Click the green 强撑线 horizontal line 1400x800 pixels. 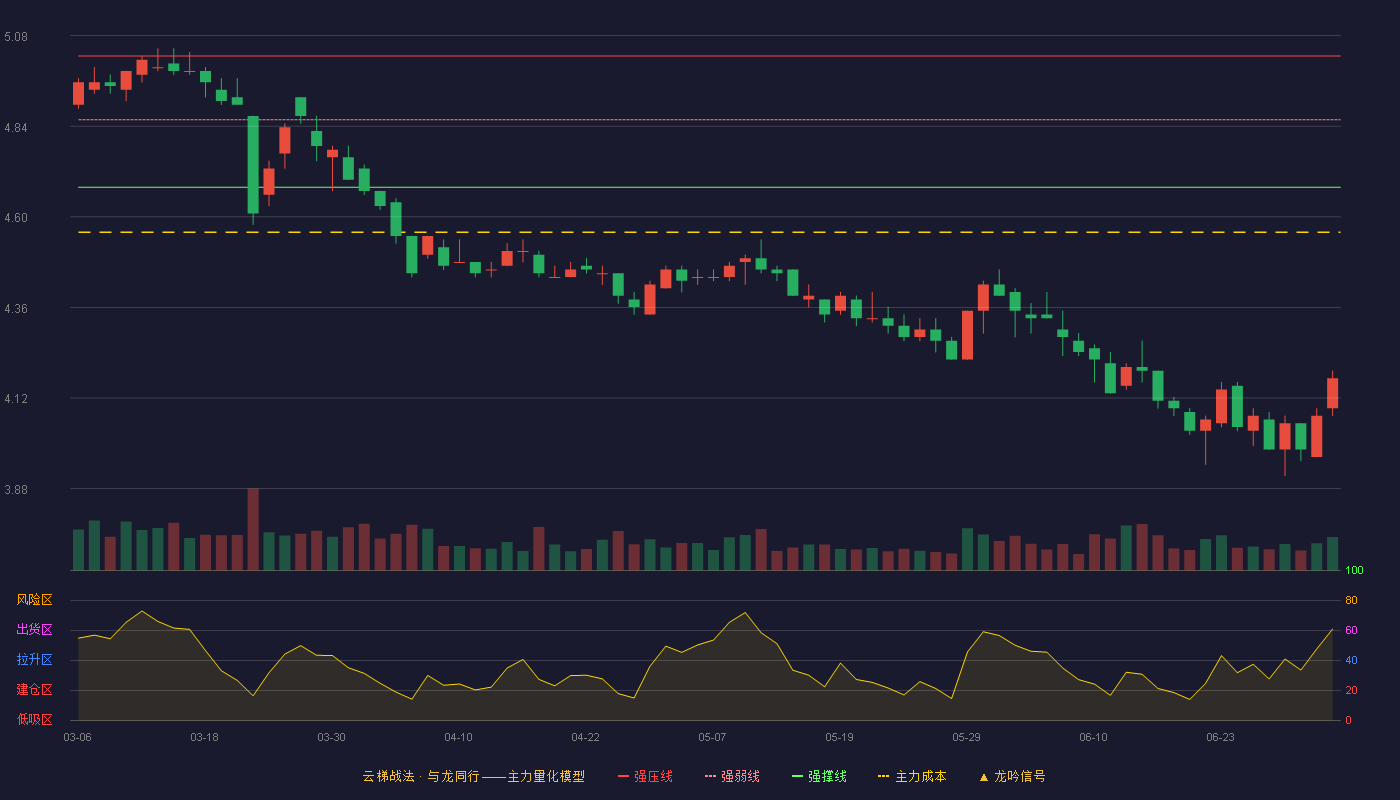[709, 187]
